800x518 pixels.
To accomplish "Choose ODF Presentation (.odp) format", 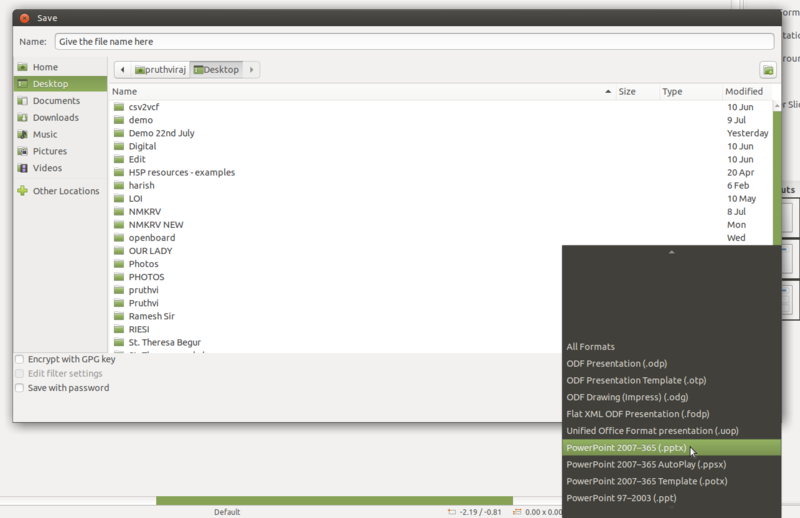I will click(671, 363).
